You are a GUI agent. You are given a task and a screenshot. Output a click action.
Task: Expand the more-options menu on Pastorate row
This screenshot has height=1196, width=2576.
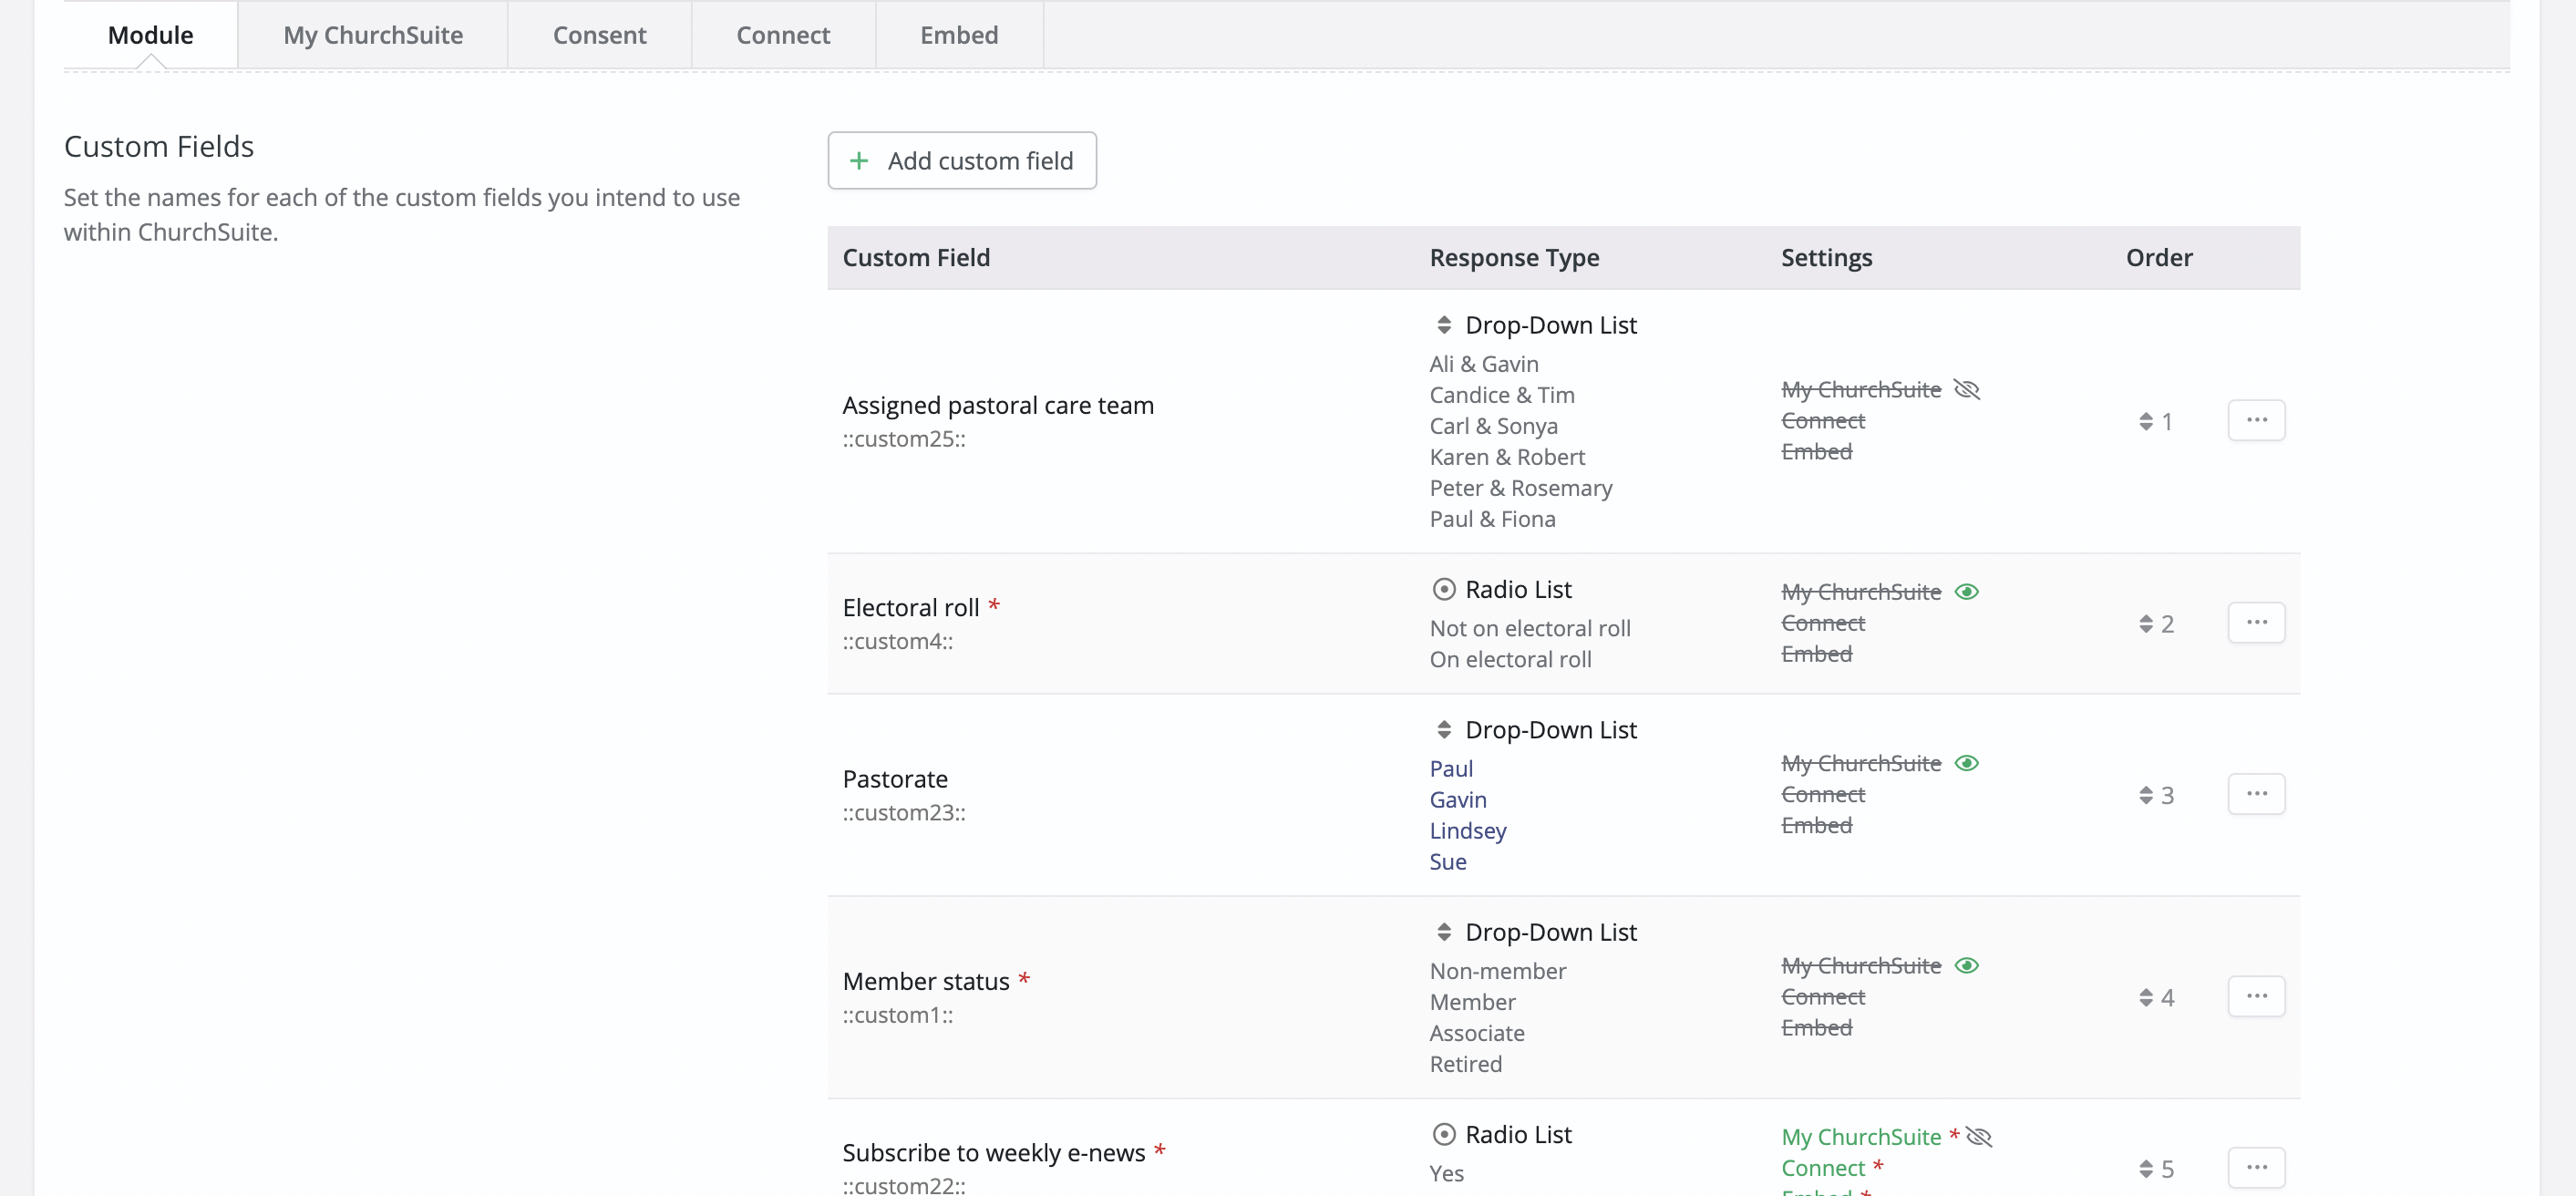[x=2255, y=794]
